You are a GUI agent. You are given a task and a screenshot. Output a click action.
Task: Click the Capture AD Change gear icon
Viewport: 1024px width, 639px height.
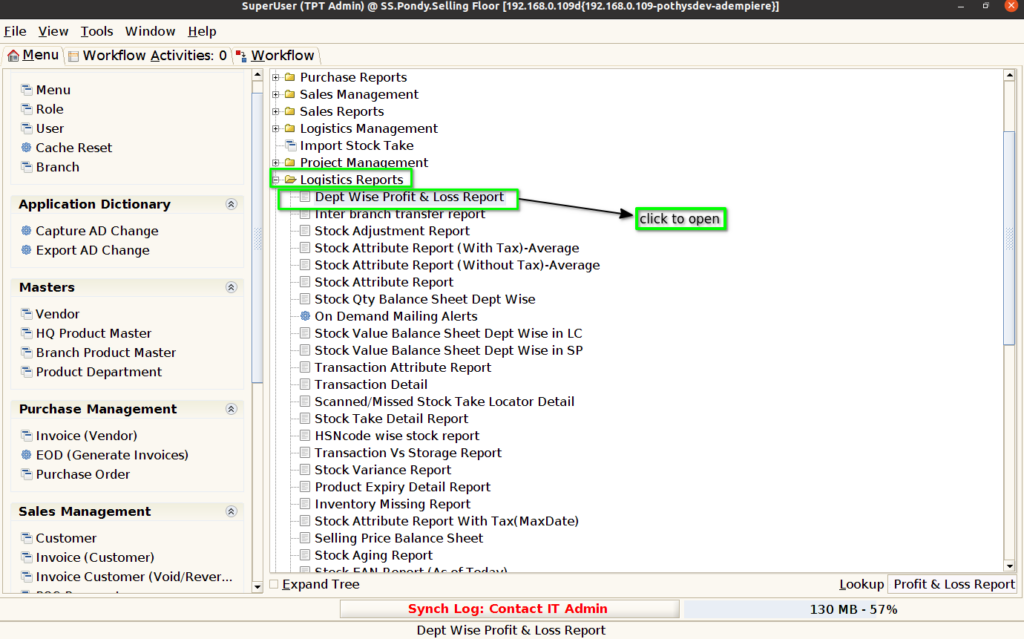(26, 230)
